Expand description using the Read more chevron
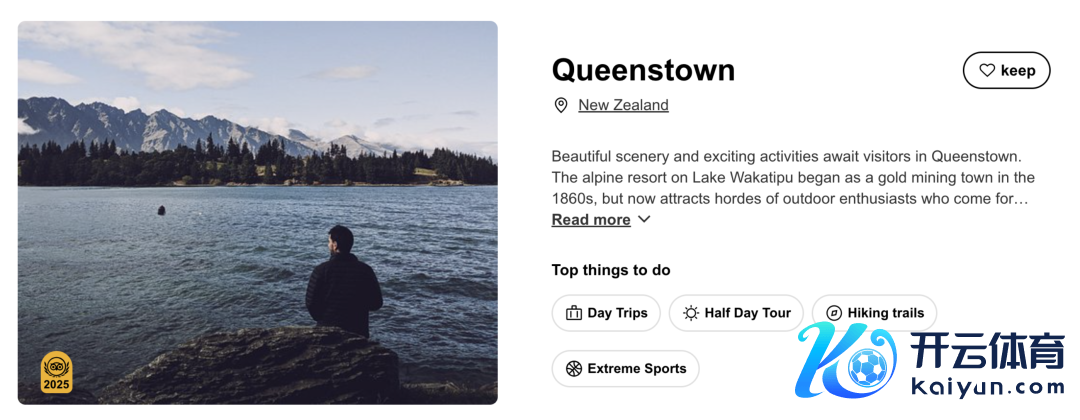 [644, 219]
